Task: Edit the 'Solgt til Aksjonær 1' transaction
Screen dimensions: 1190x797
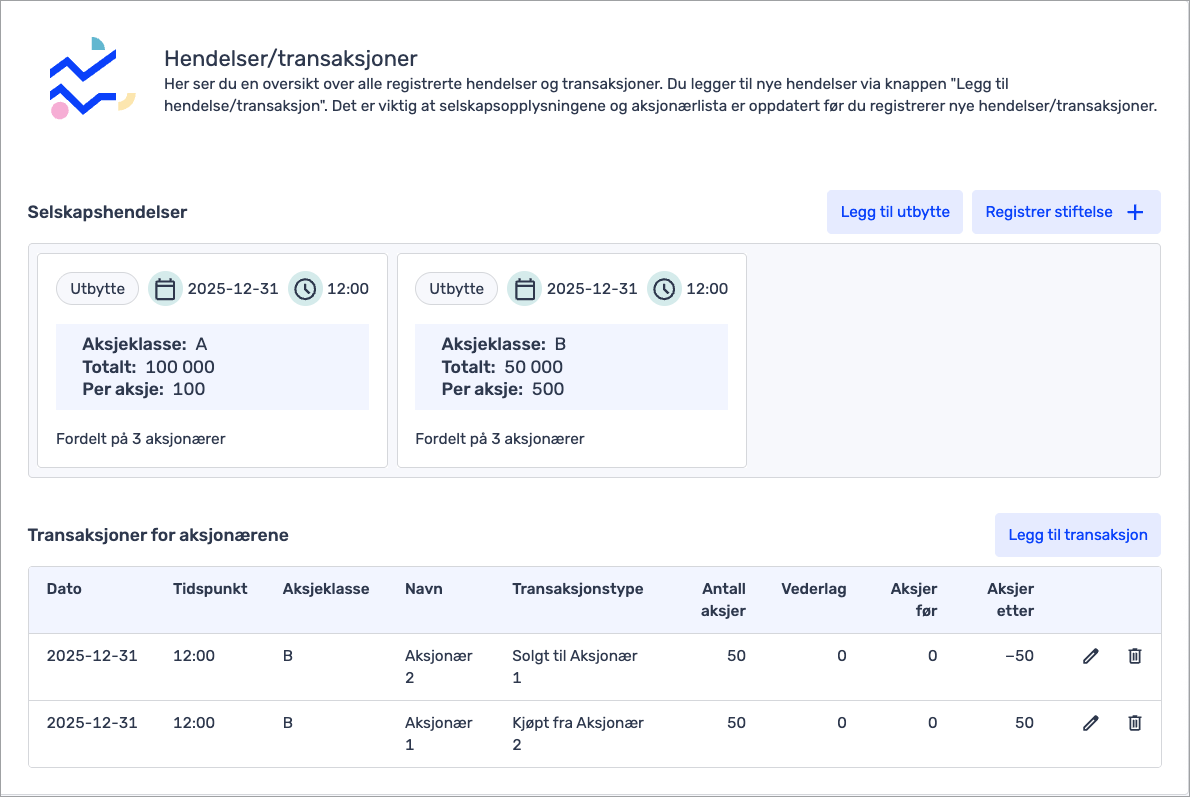Action: 1090,656
